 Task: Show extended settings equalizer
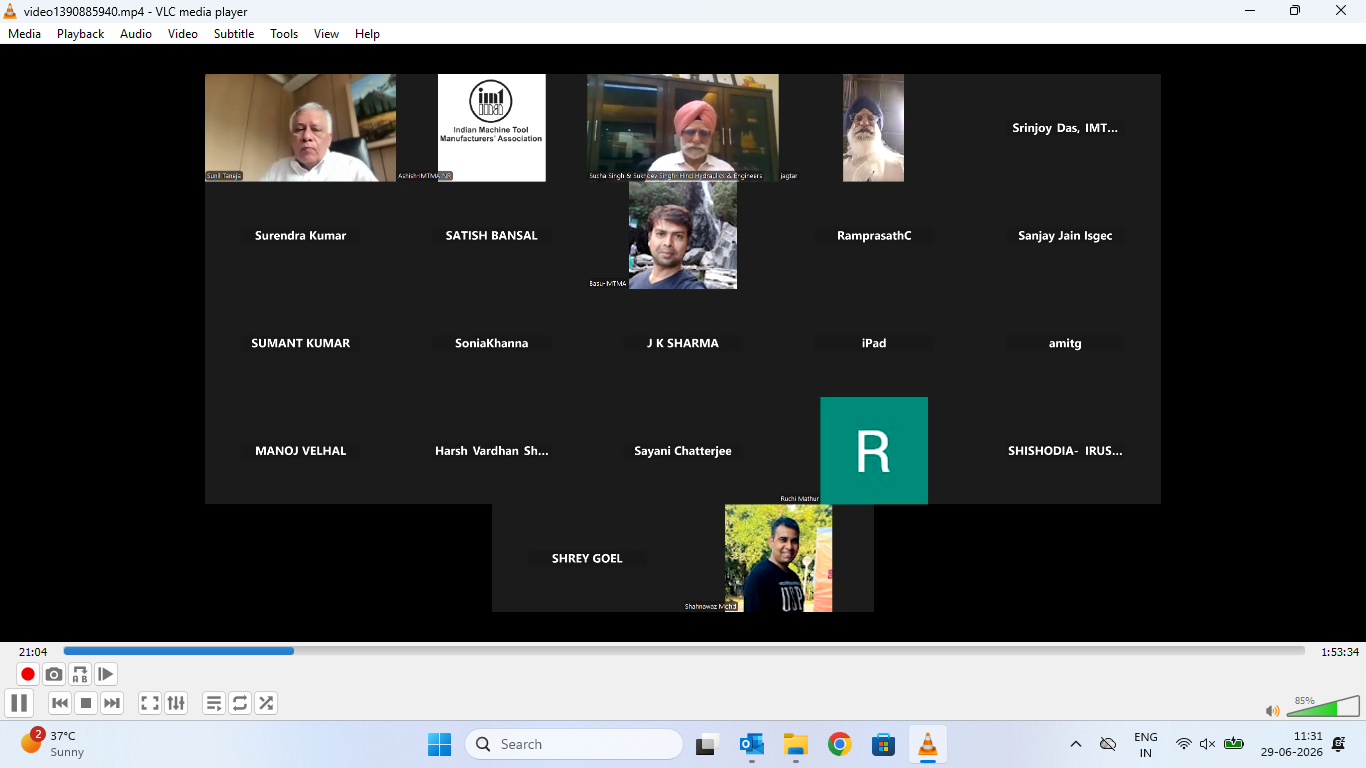click(176, 703)
